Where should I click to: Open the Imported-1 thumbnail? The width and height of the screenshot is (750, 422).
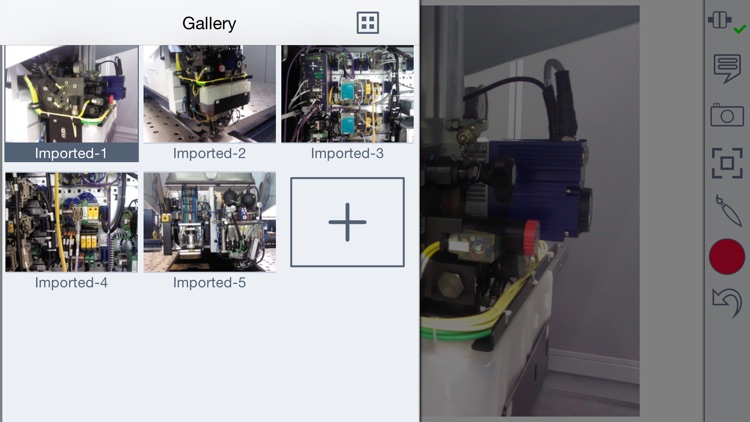click(x=72, y=94)
